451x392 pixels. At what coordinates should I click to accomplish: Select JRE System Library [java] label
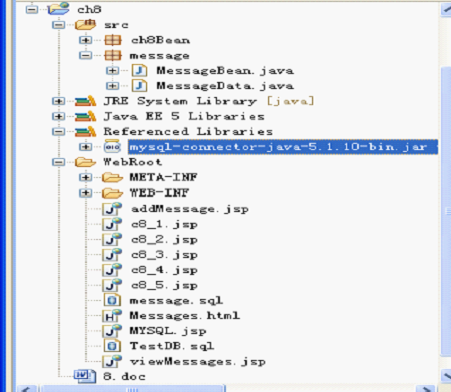tap(209, 101)
